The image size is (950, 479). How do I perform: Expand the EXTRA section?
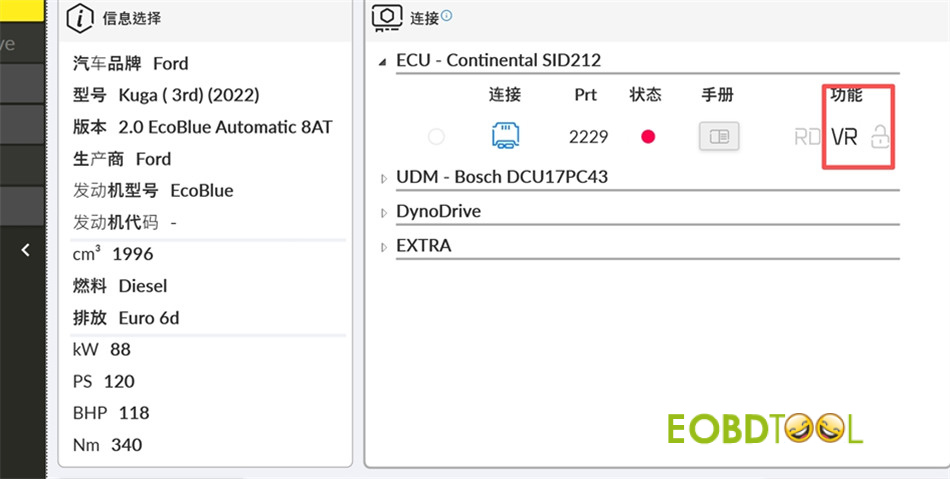383,246
